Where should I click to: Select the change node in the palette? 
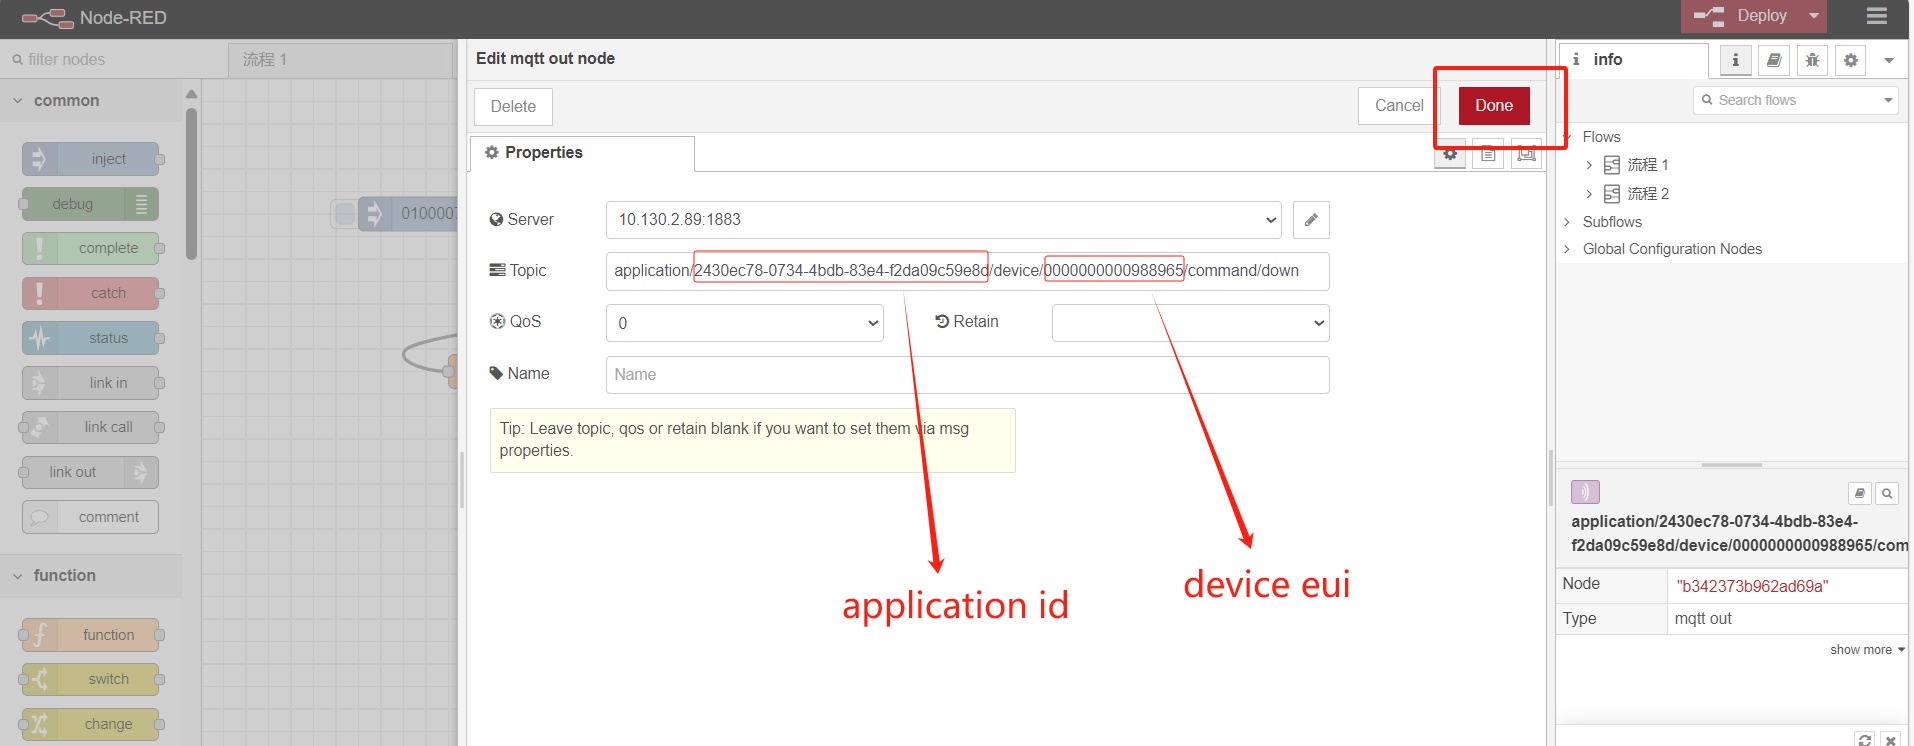coord(91,724)
